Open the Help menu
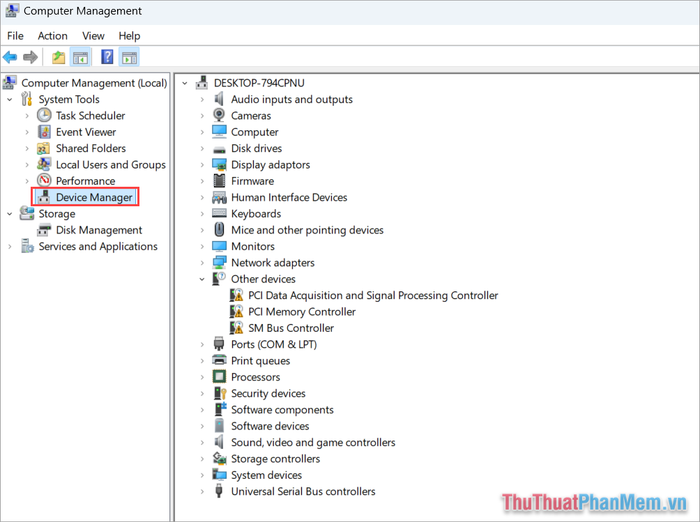Viewport: 700px width, 522px height. (129, 36)
